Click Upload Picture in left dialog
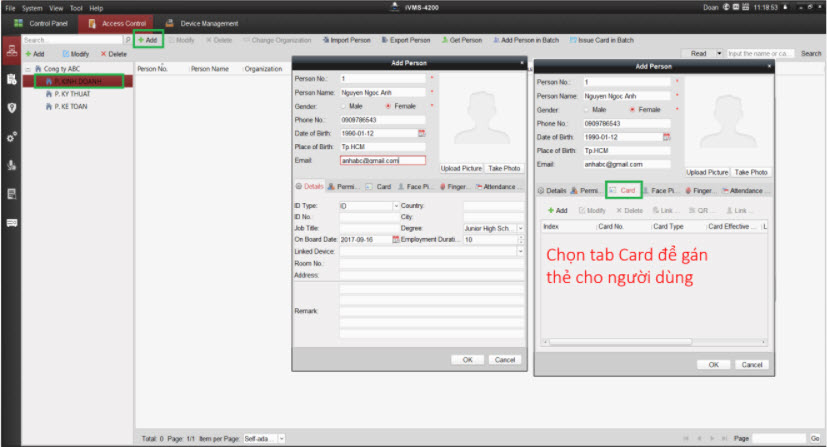 [x=461, y=168]
